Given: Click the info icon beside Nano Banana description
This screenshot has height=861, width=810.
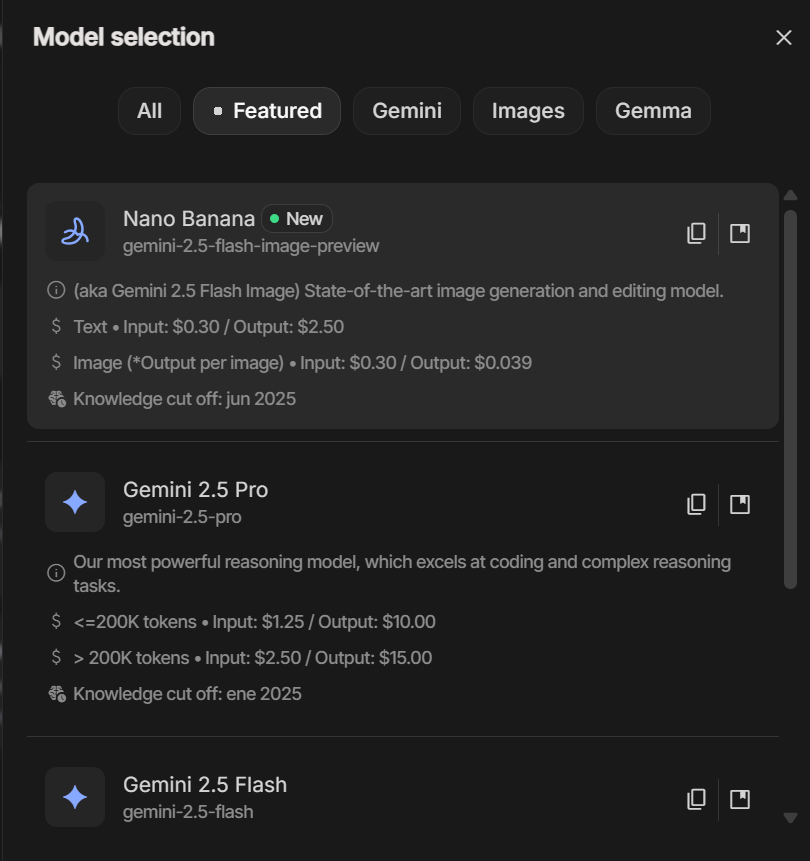Looking at the screenshot, I should (x=56, y=290).
